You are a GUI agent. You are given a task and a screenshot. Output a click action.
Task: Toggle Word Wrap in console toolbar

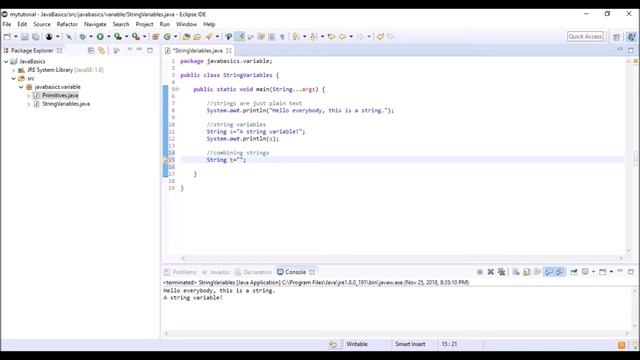[538, 272]
